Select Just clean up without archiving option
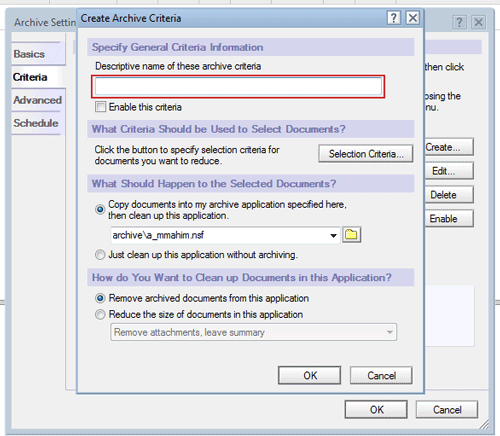Screen dimensions: 500x436 coord(100,255)
